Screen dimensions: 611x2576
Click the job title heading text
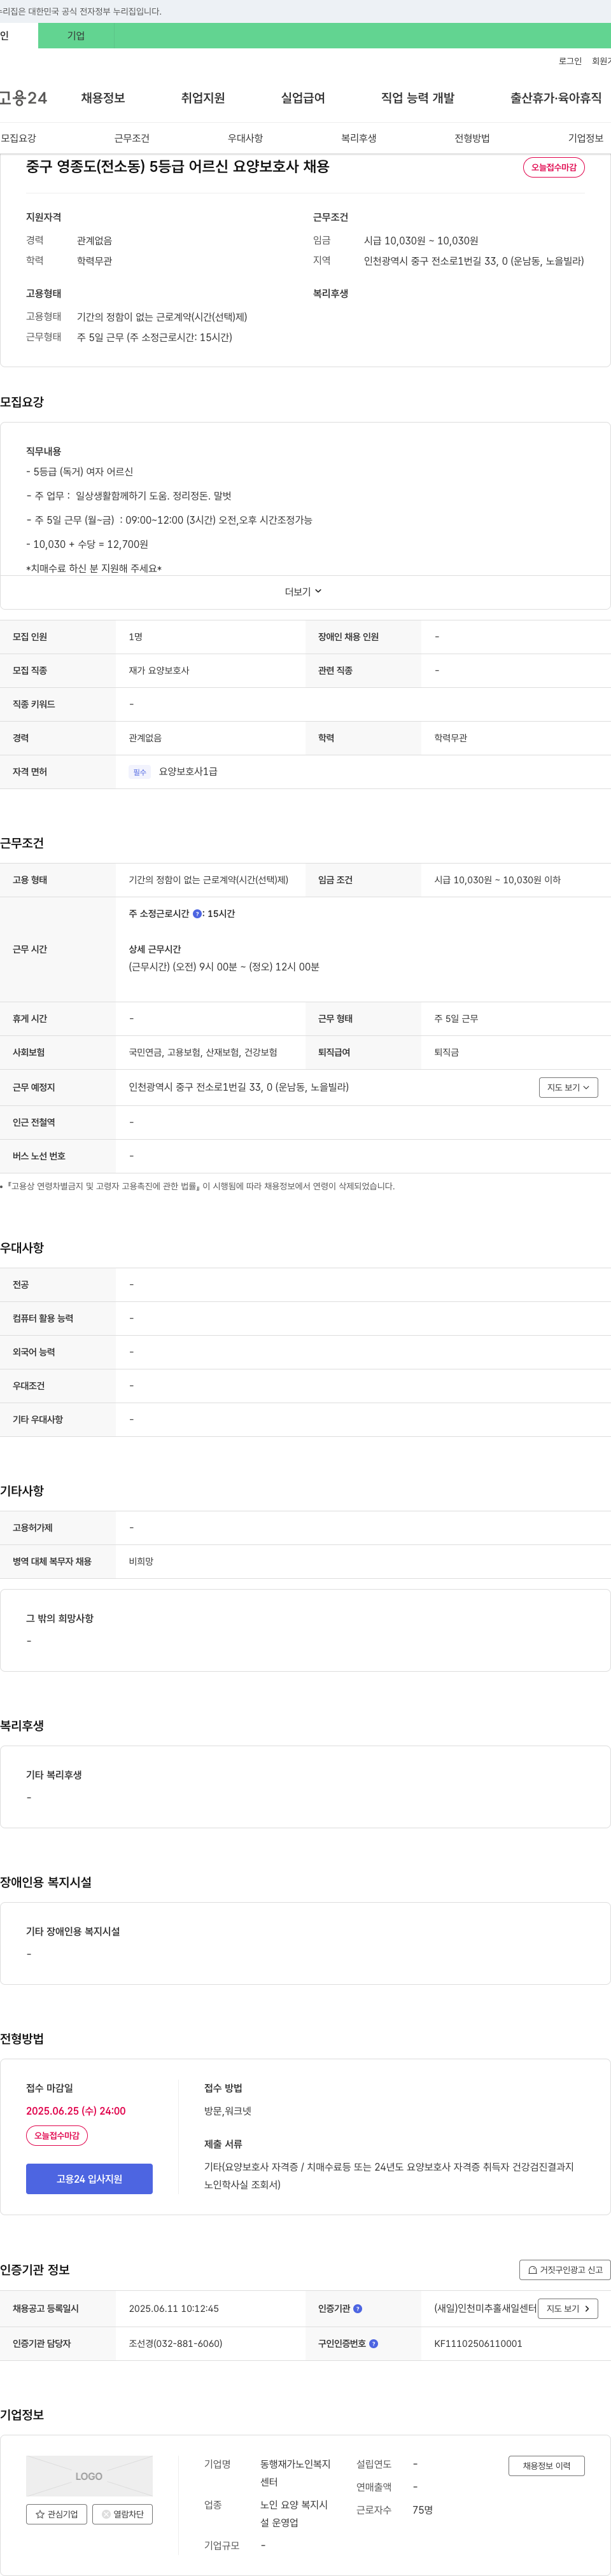178,167
